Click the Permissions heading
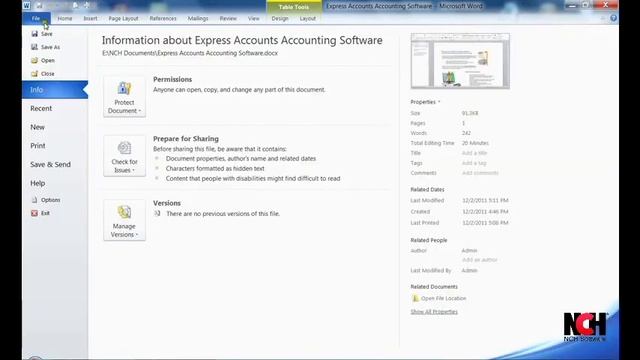The image size is (640, 360). tap(172, 80)
